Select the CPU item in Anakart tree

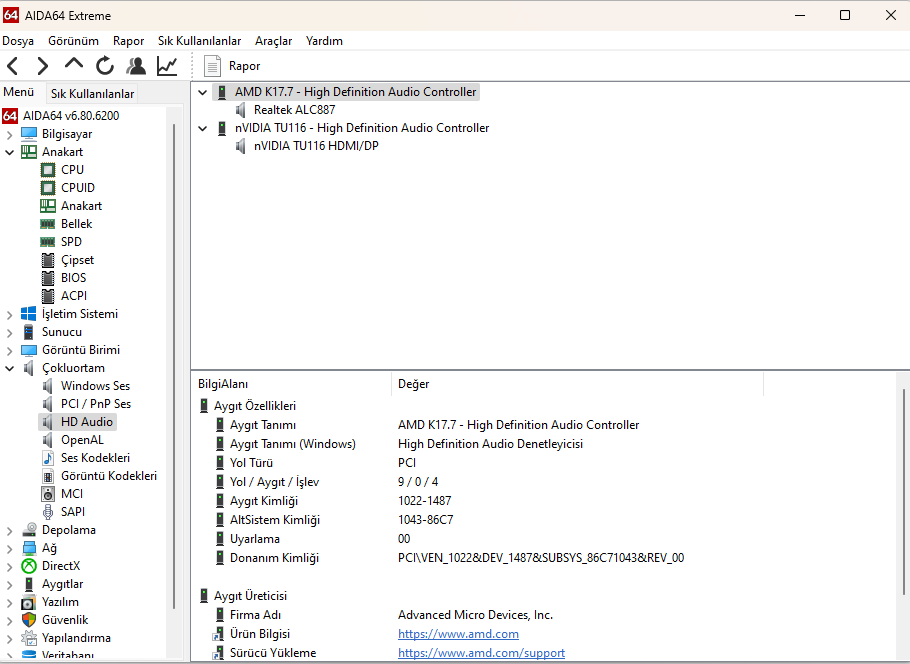(72, 170)
